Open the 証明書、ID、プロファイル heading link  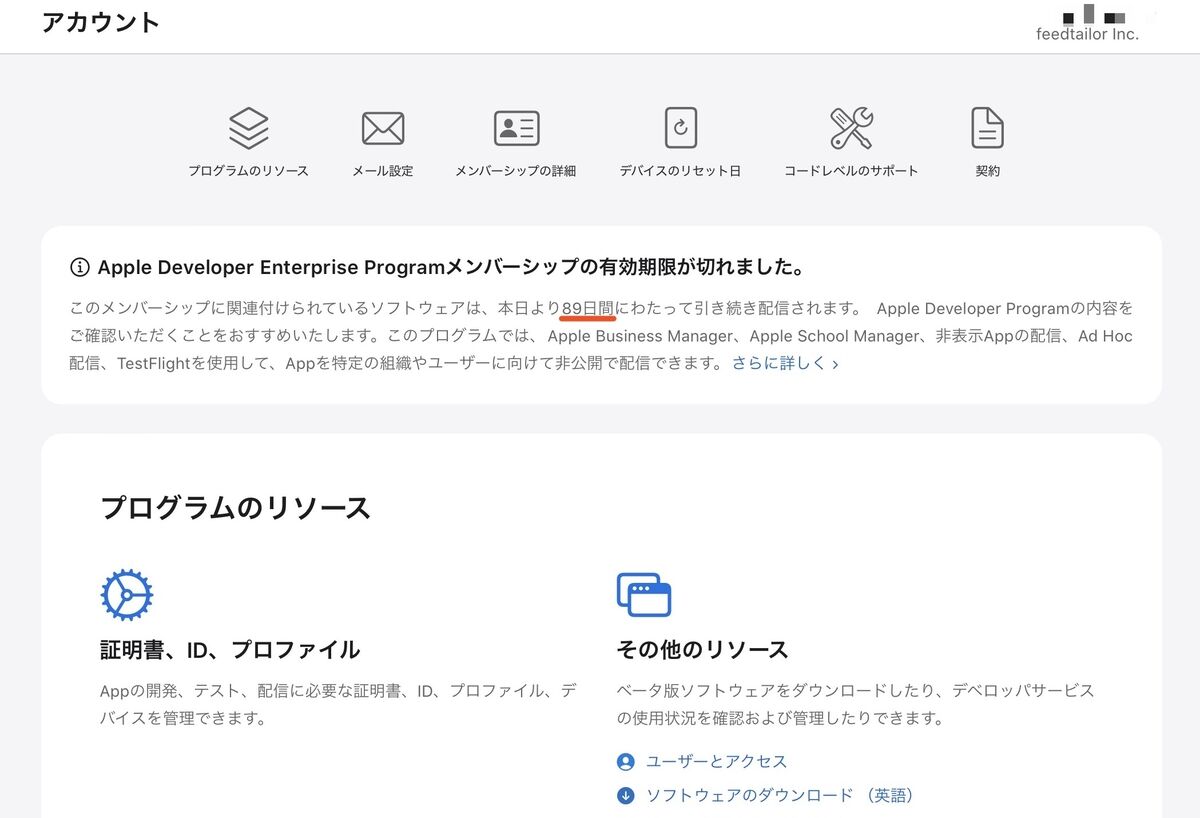coord(230,650)
